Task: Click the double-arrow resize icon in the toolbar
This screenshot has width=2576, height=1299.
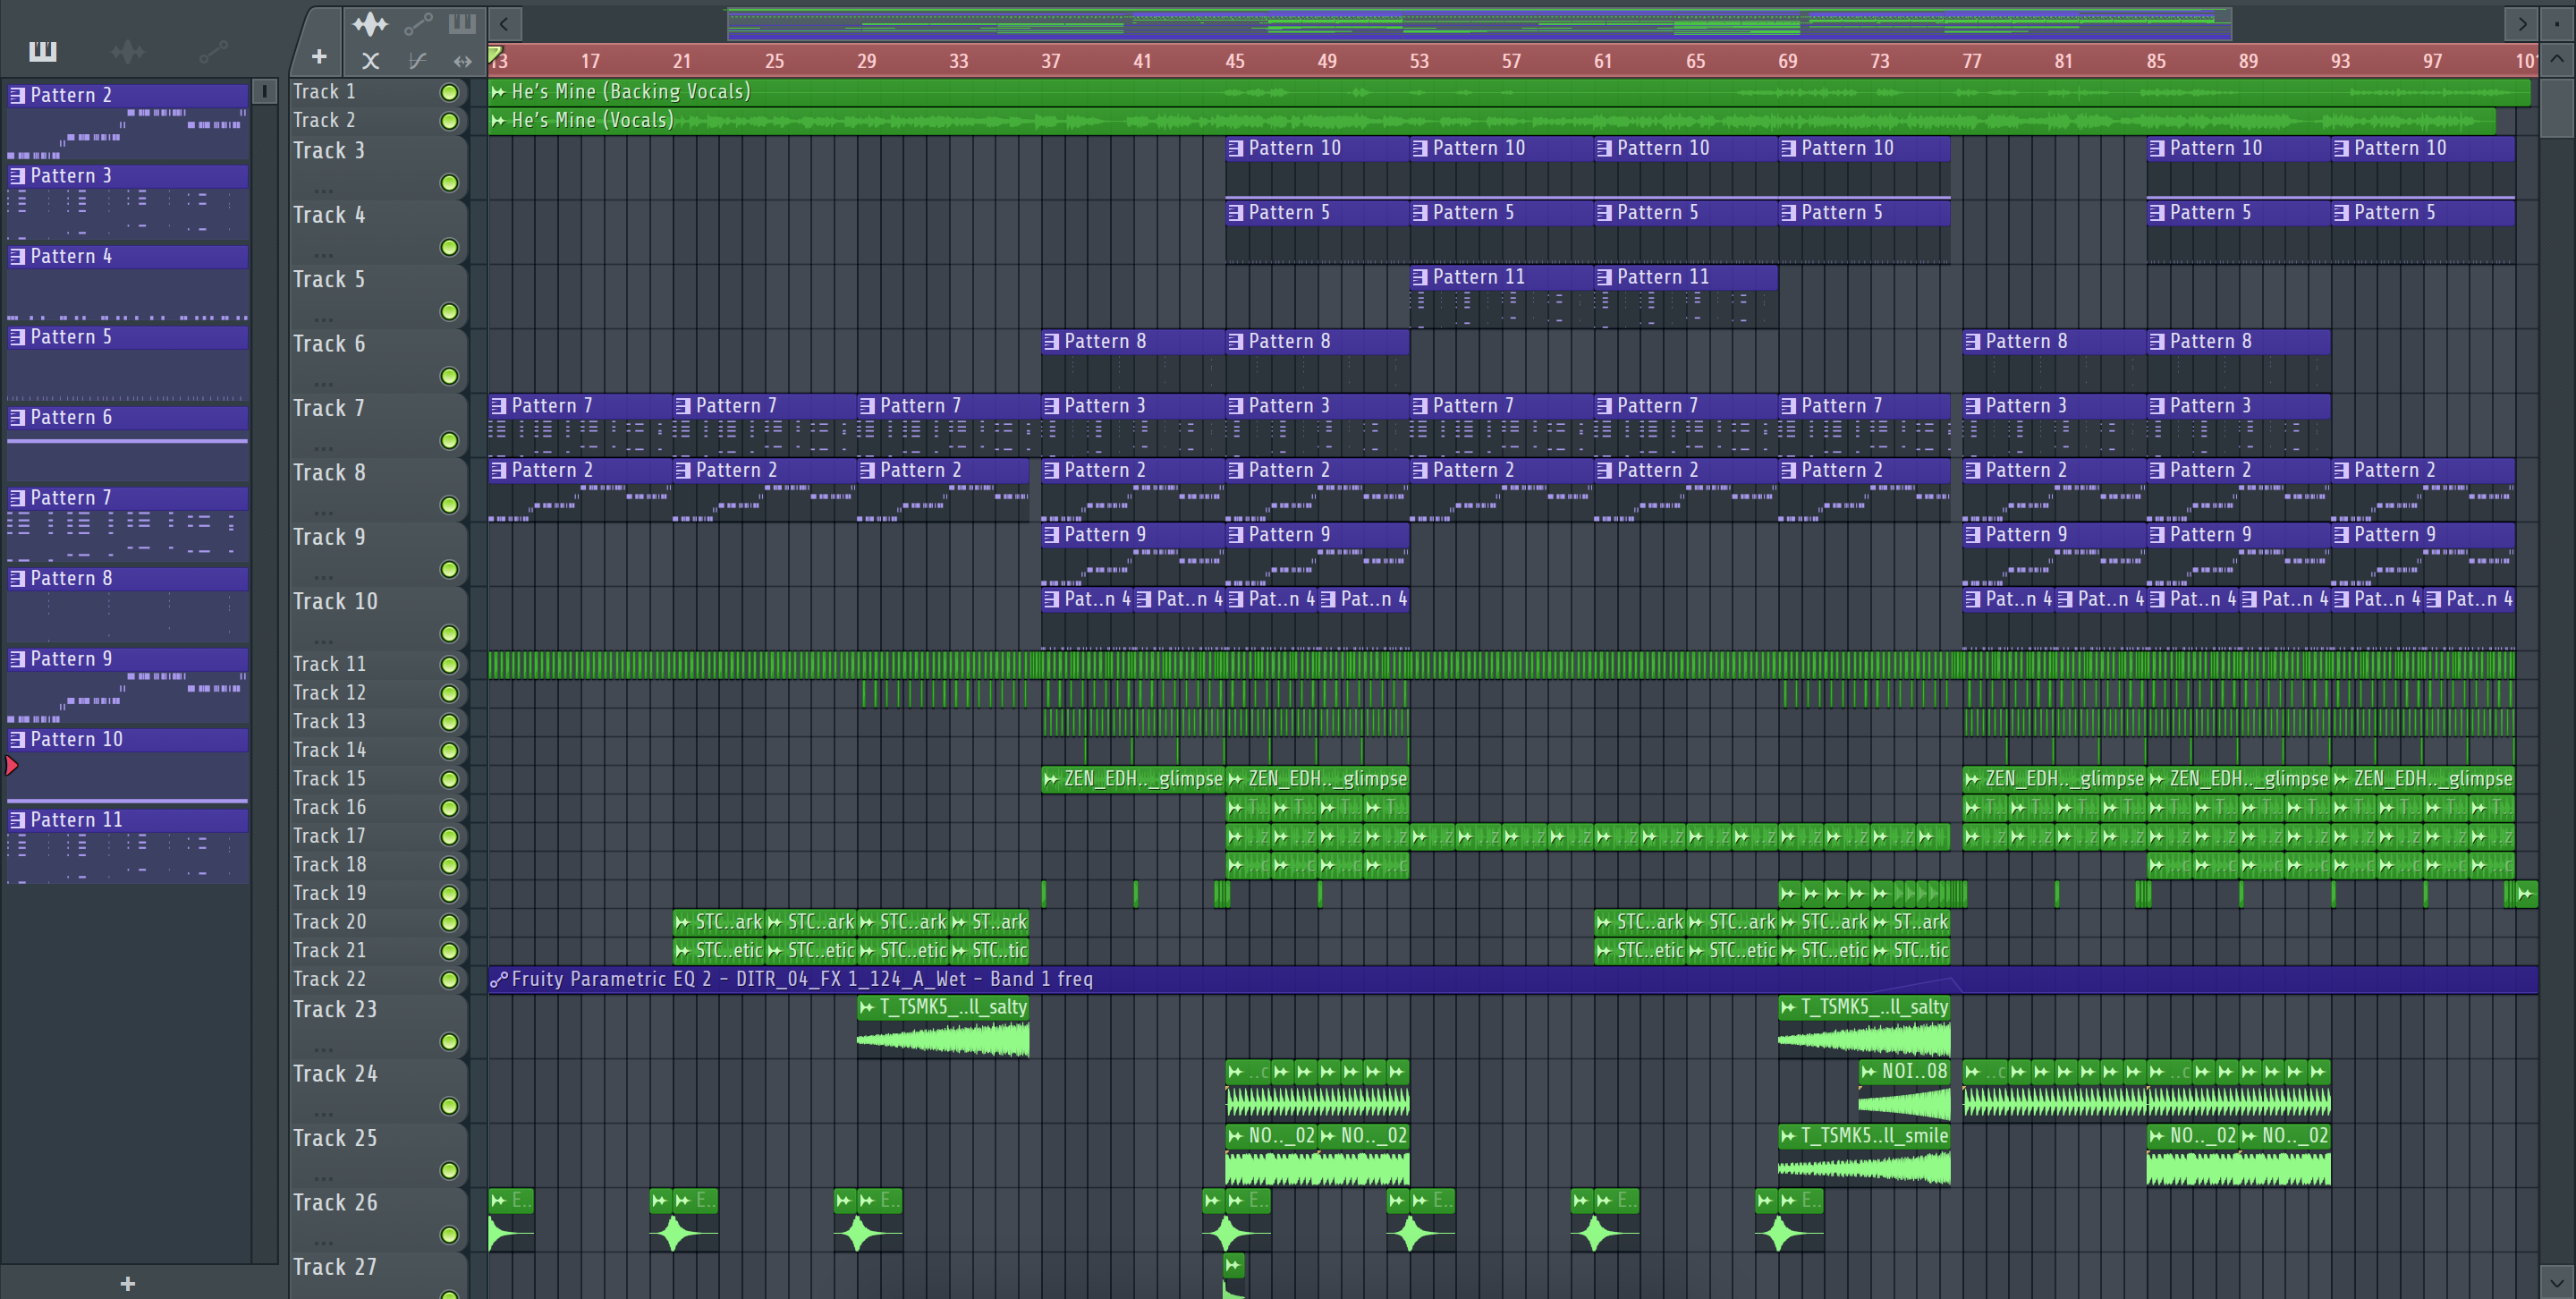Action: click(x=462, y=61)
